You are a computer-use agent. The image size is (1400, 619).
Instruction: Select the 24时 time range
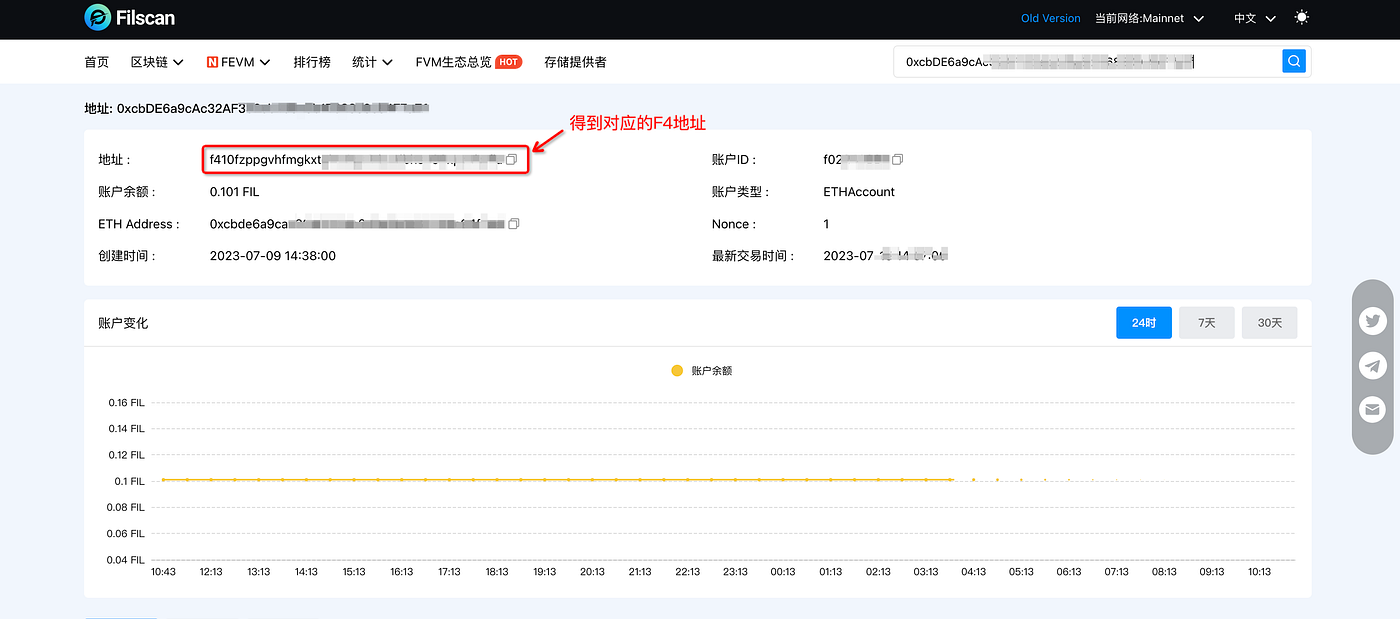[x=1143, y=323]
